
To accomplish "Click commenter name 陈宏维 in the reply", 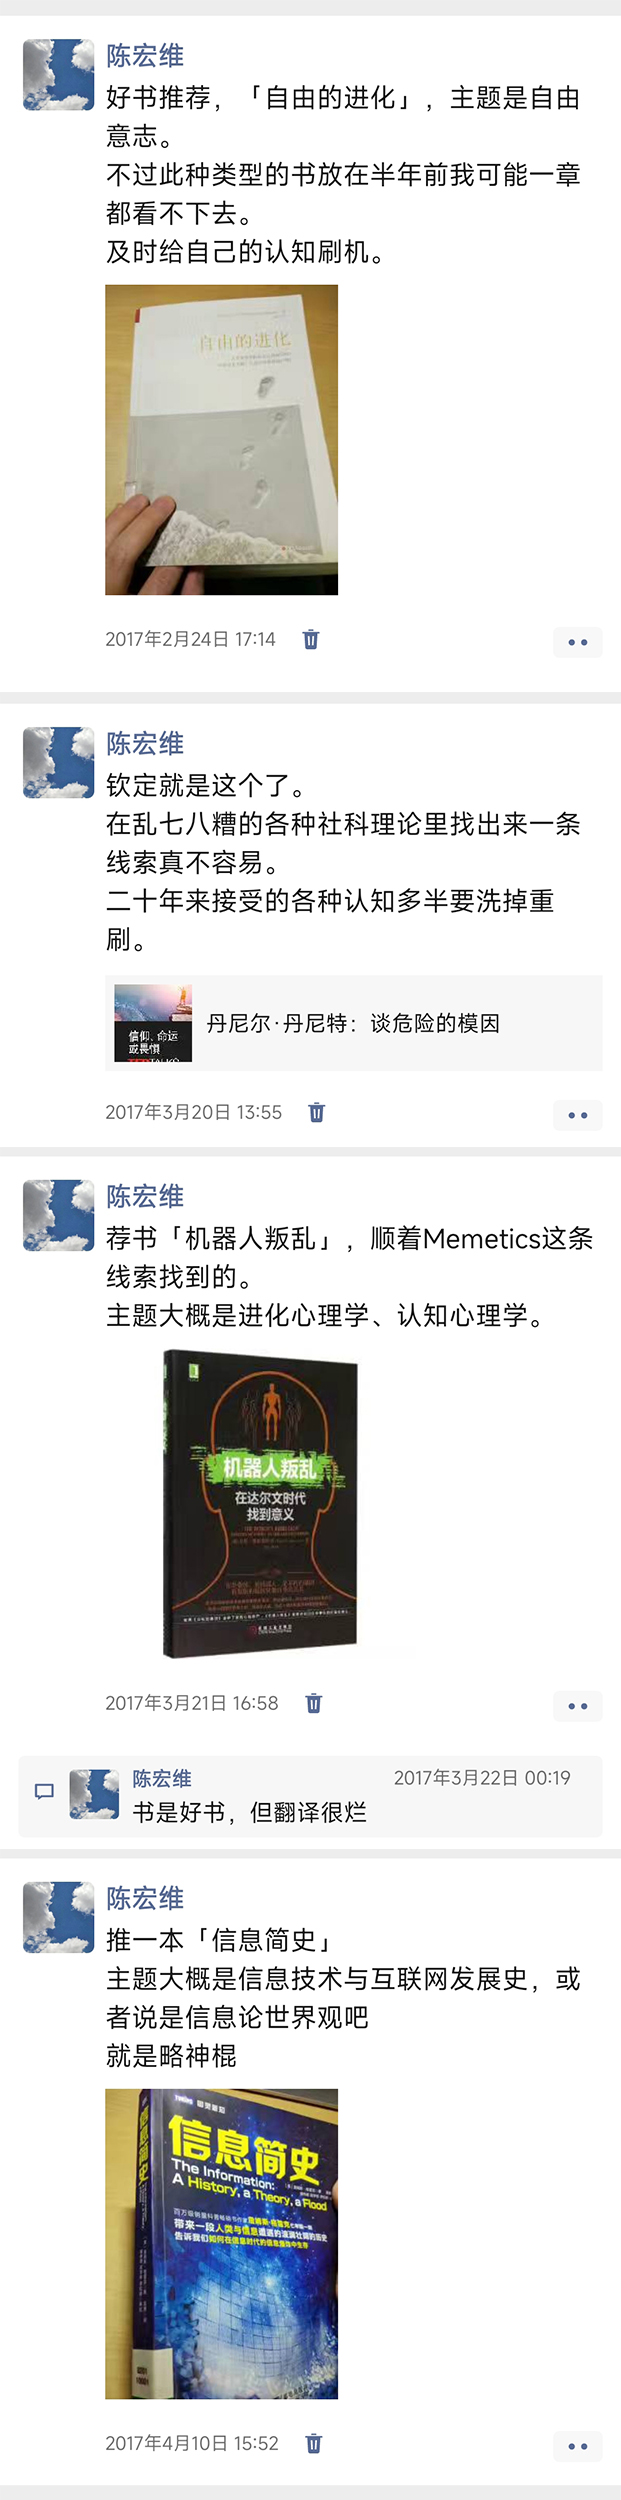I will click(x=162, y=1778).
